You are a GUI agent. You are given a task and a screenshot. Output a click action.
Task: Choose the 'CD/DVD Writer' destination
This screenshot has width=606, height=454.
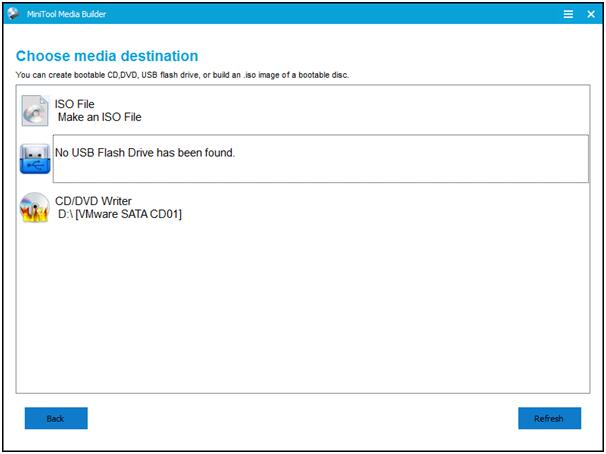[x=93, y=201]
